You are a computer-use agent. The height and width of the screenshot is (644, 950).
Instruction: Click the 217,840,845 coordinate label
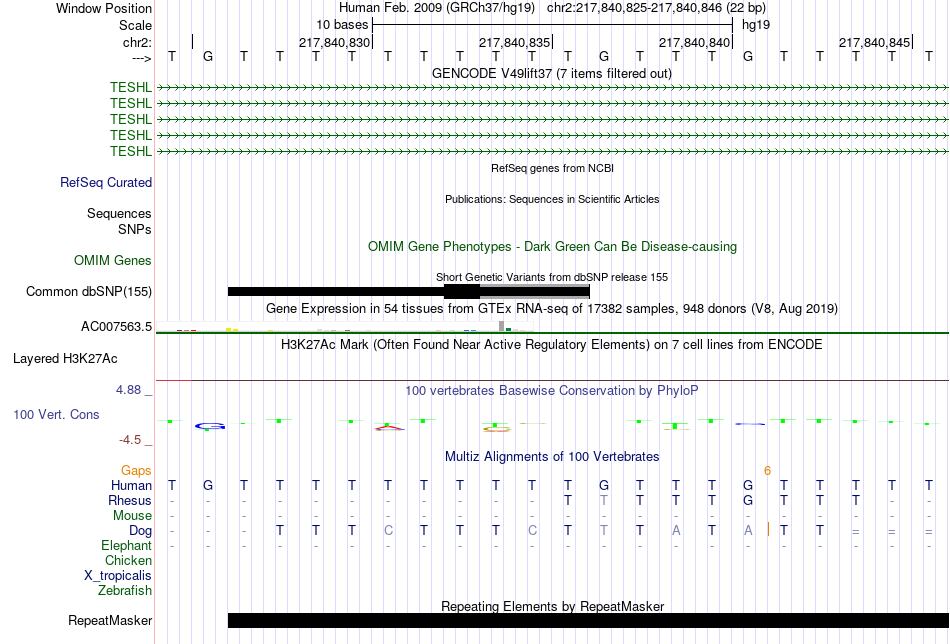[x=874, y=42]
